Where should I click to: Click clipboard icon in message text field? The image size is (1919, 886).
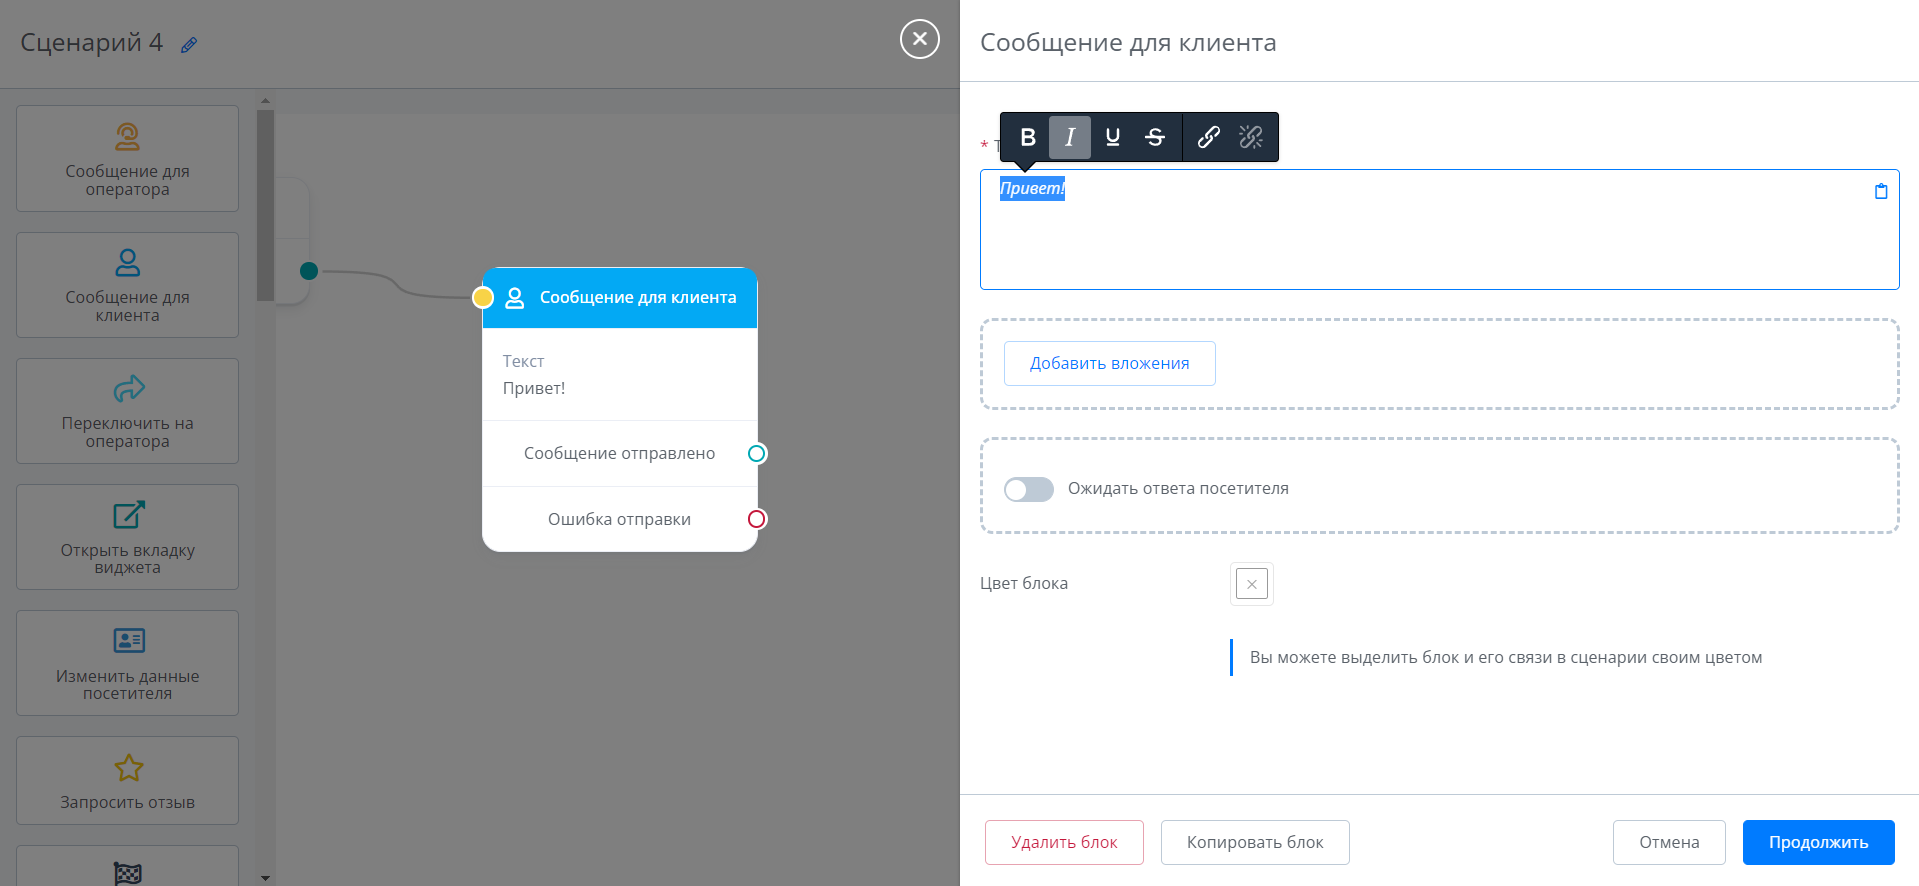1880,191
